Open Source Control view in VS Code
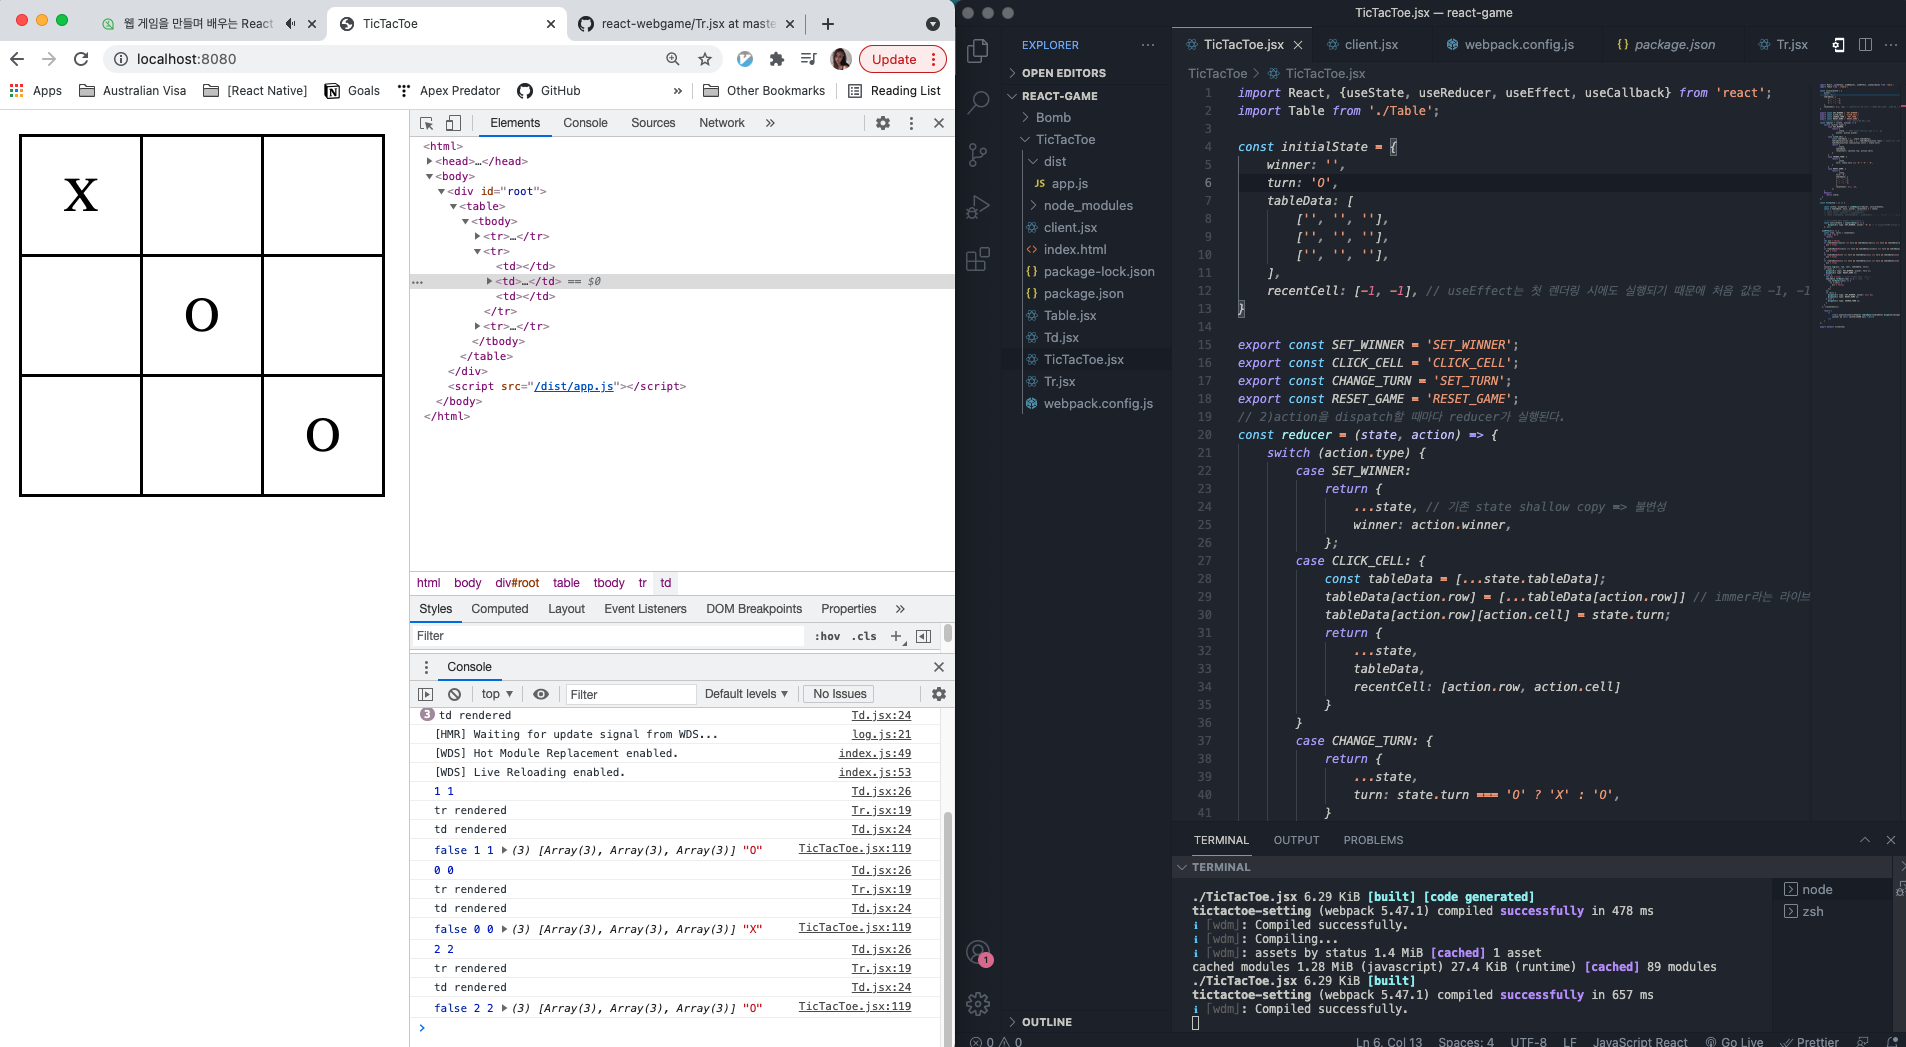Image resolution: width=1906 pixels, height=1047 pixels. [978, 154]
